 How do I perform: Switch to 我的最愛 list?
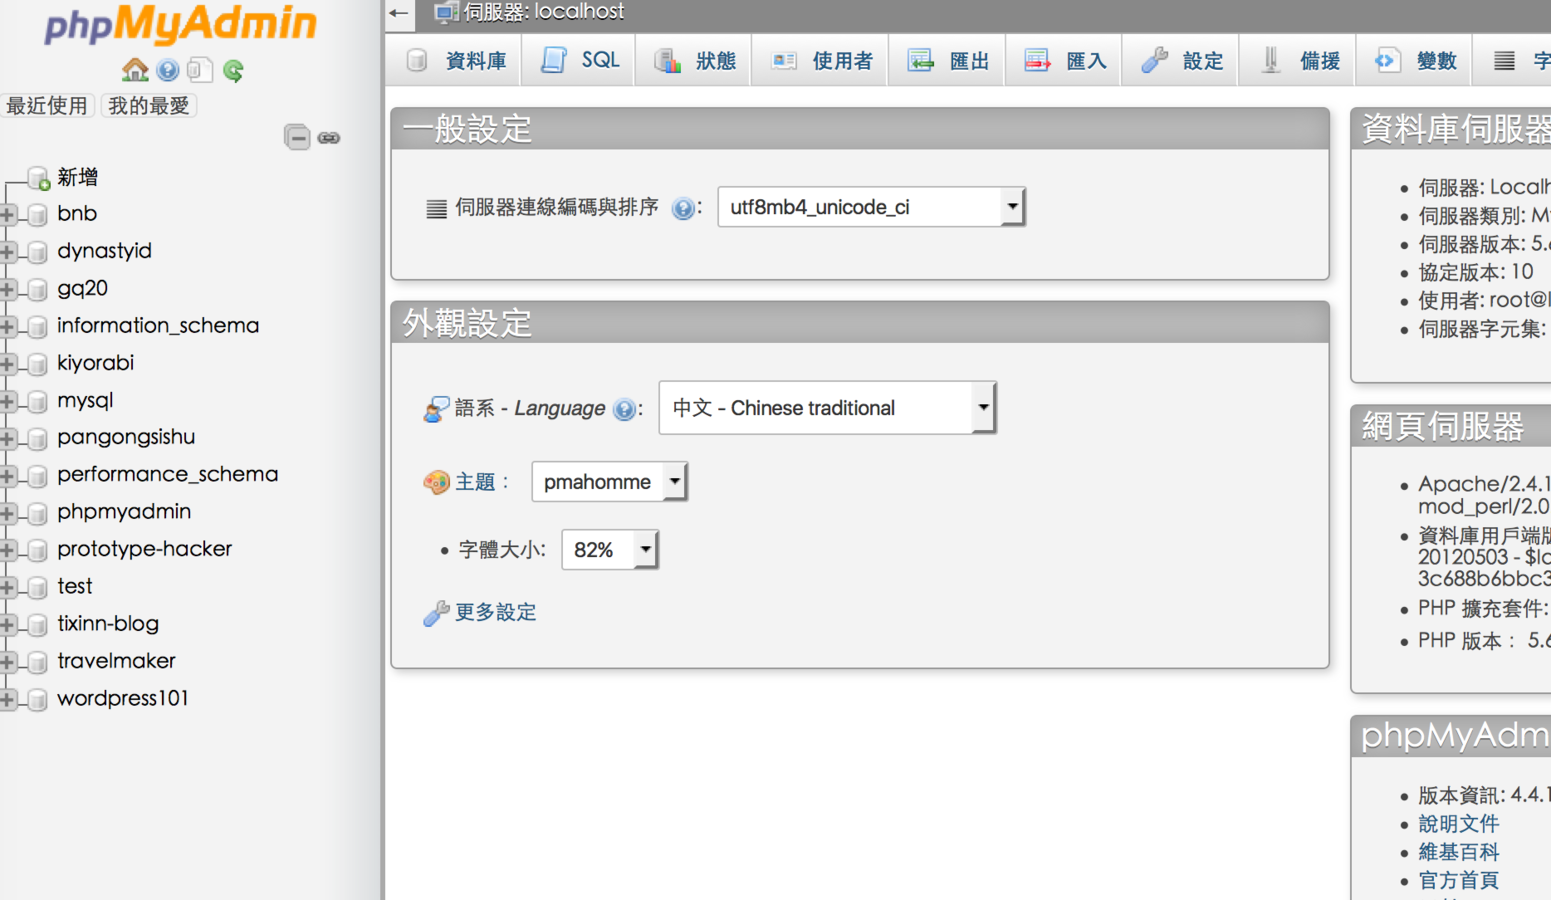tap(149, 106)
